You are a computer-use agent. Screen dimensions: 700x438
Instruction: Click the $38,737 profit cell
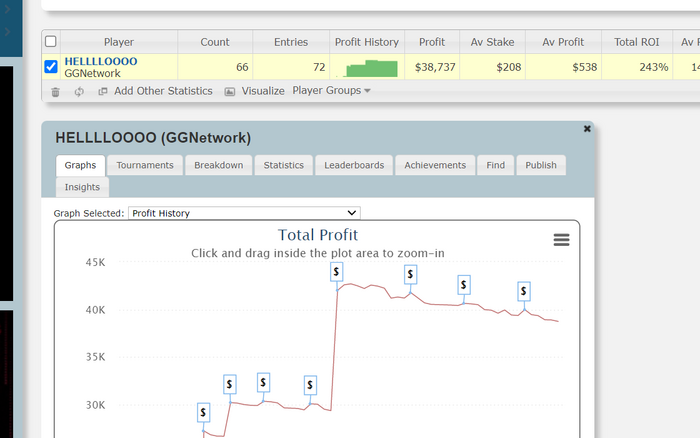[432, 67]
